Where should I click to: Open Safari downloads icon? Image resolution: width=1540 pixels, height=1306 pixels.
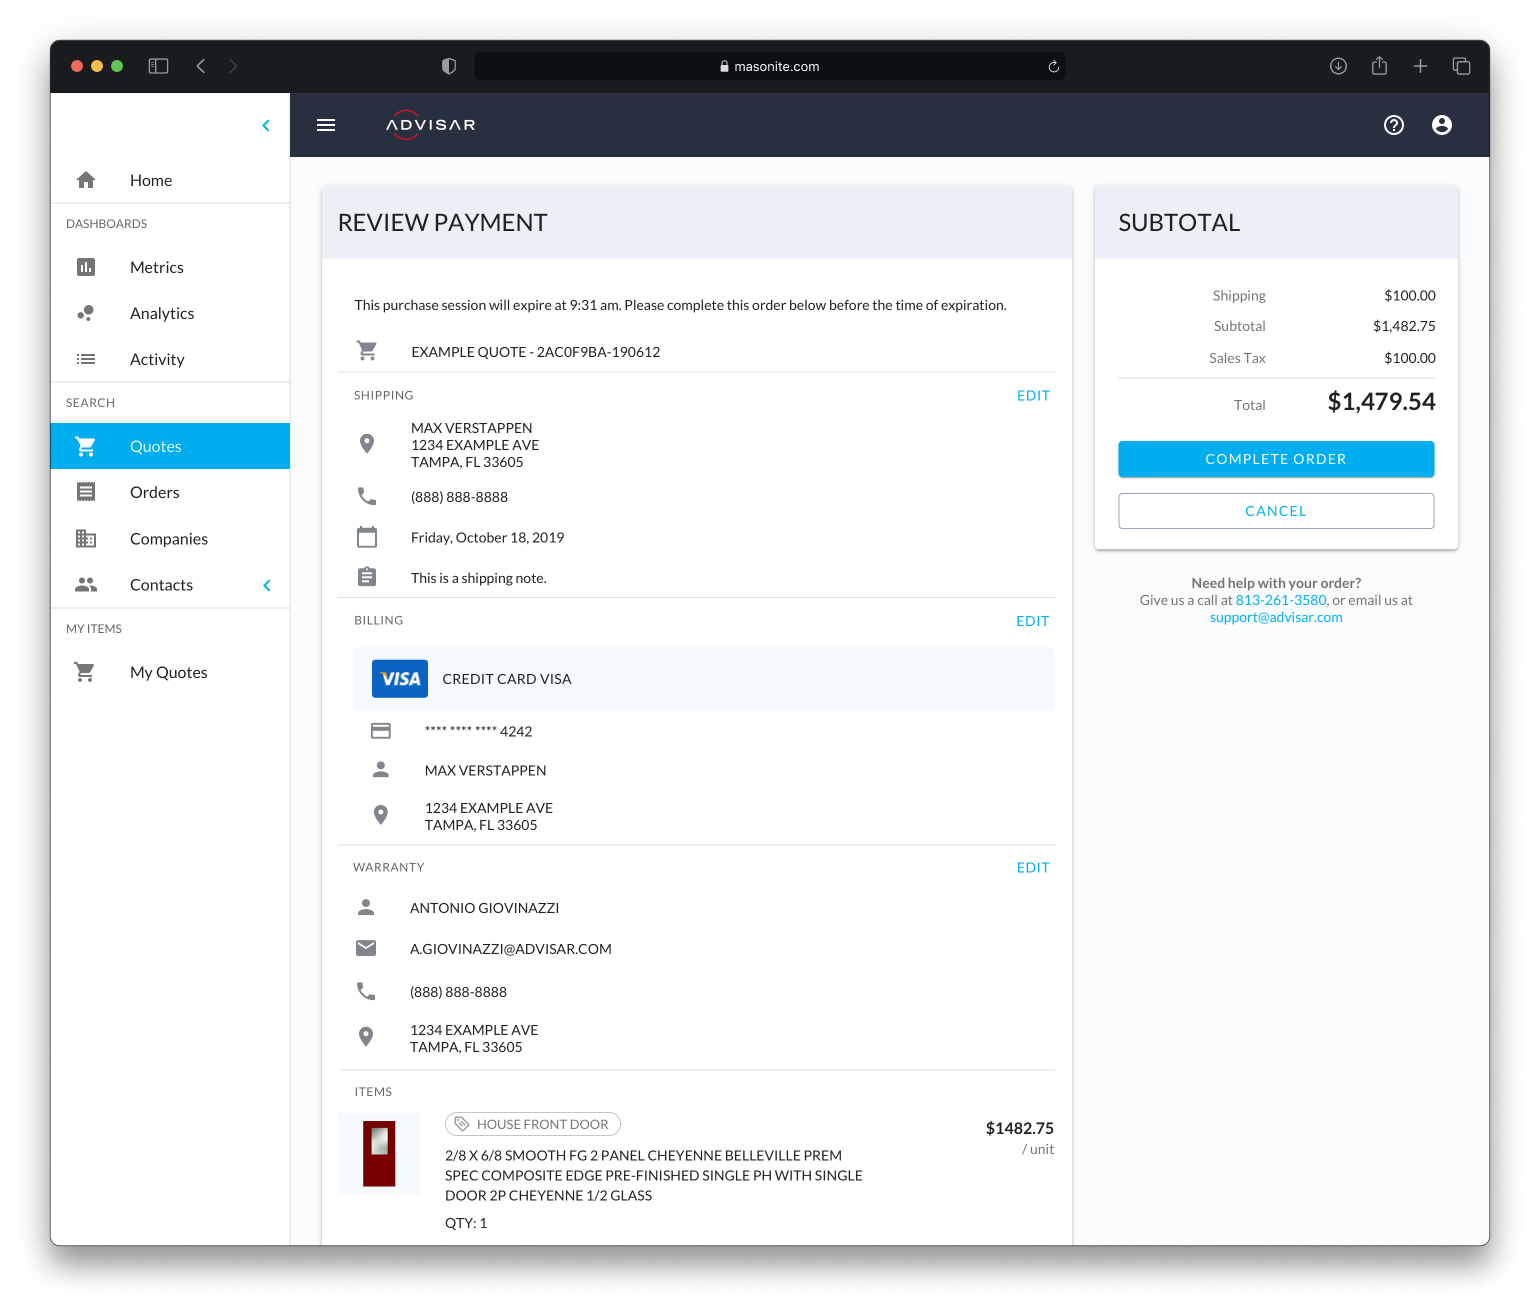tap(1338, 66)
